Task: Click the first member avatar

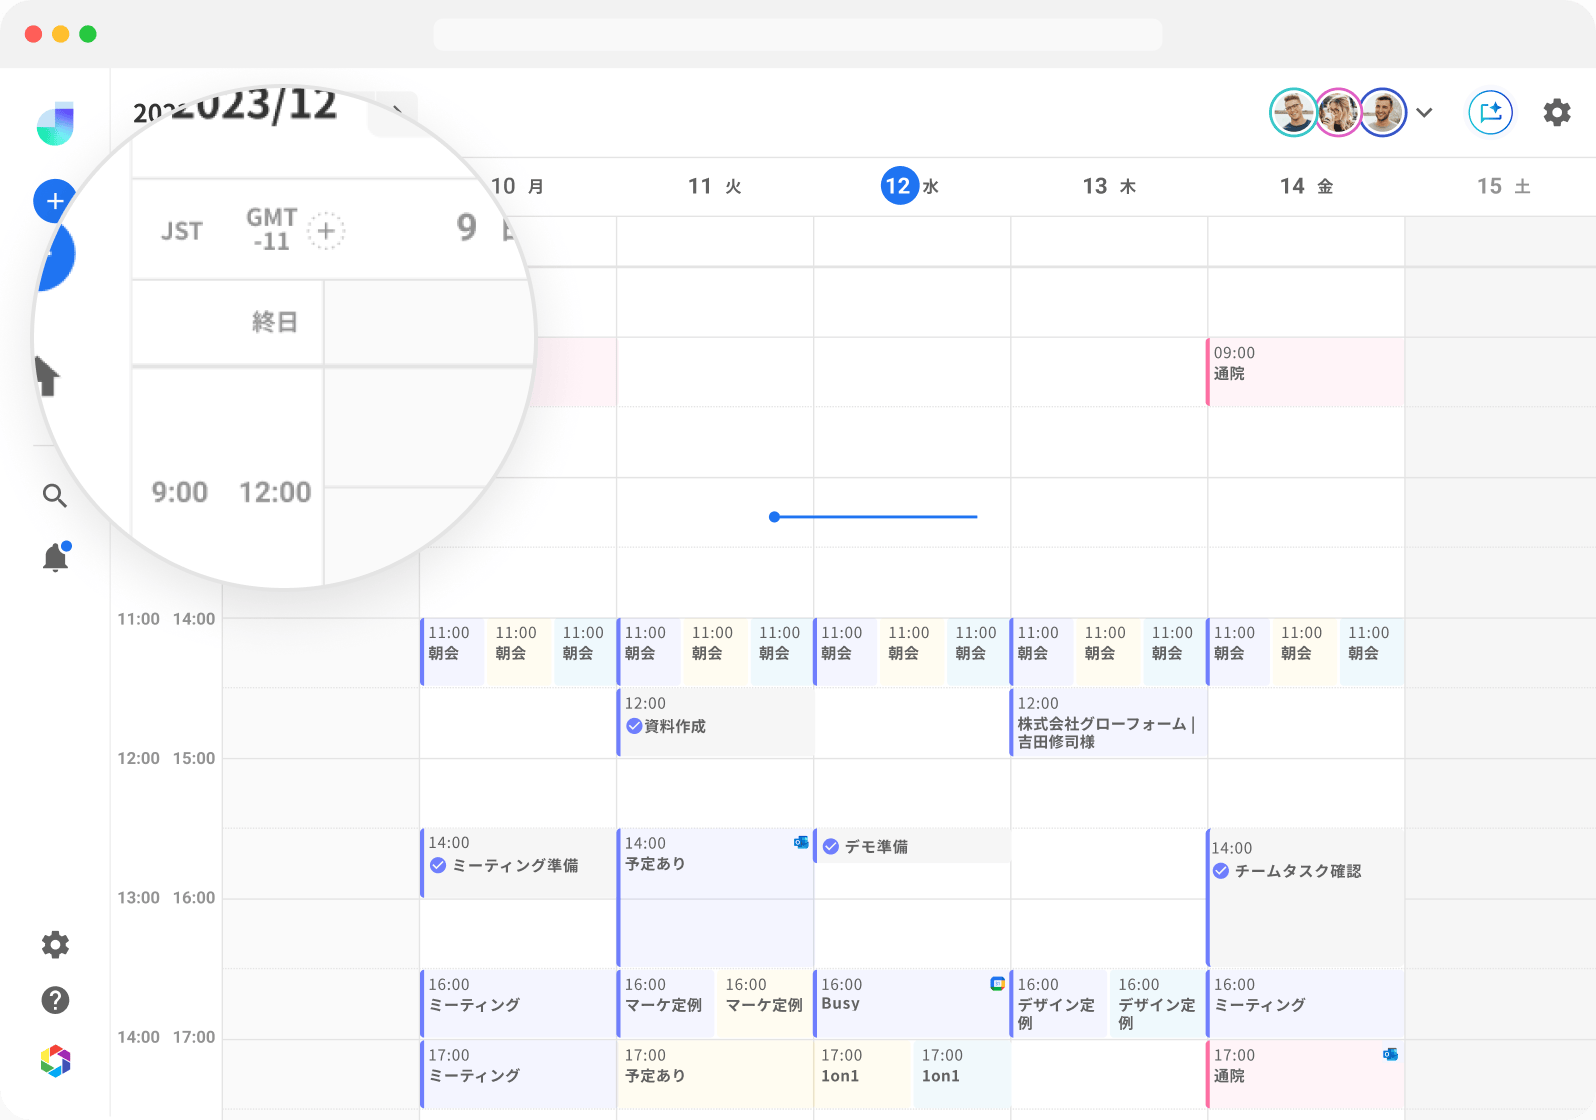Action: (x=1292, y=112)
